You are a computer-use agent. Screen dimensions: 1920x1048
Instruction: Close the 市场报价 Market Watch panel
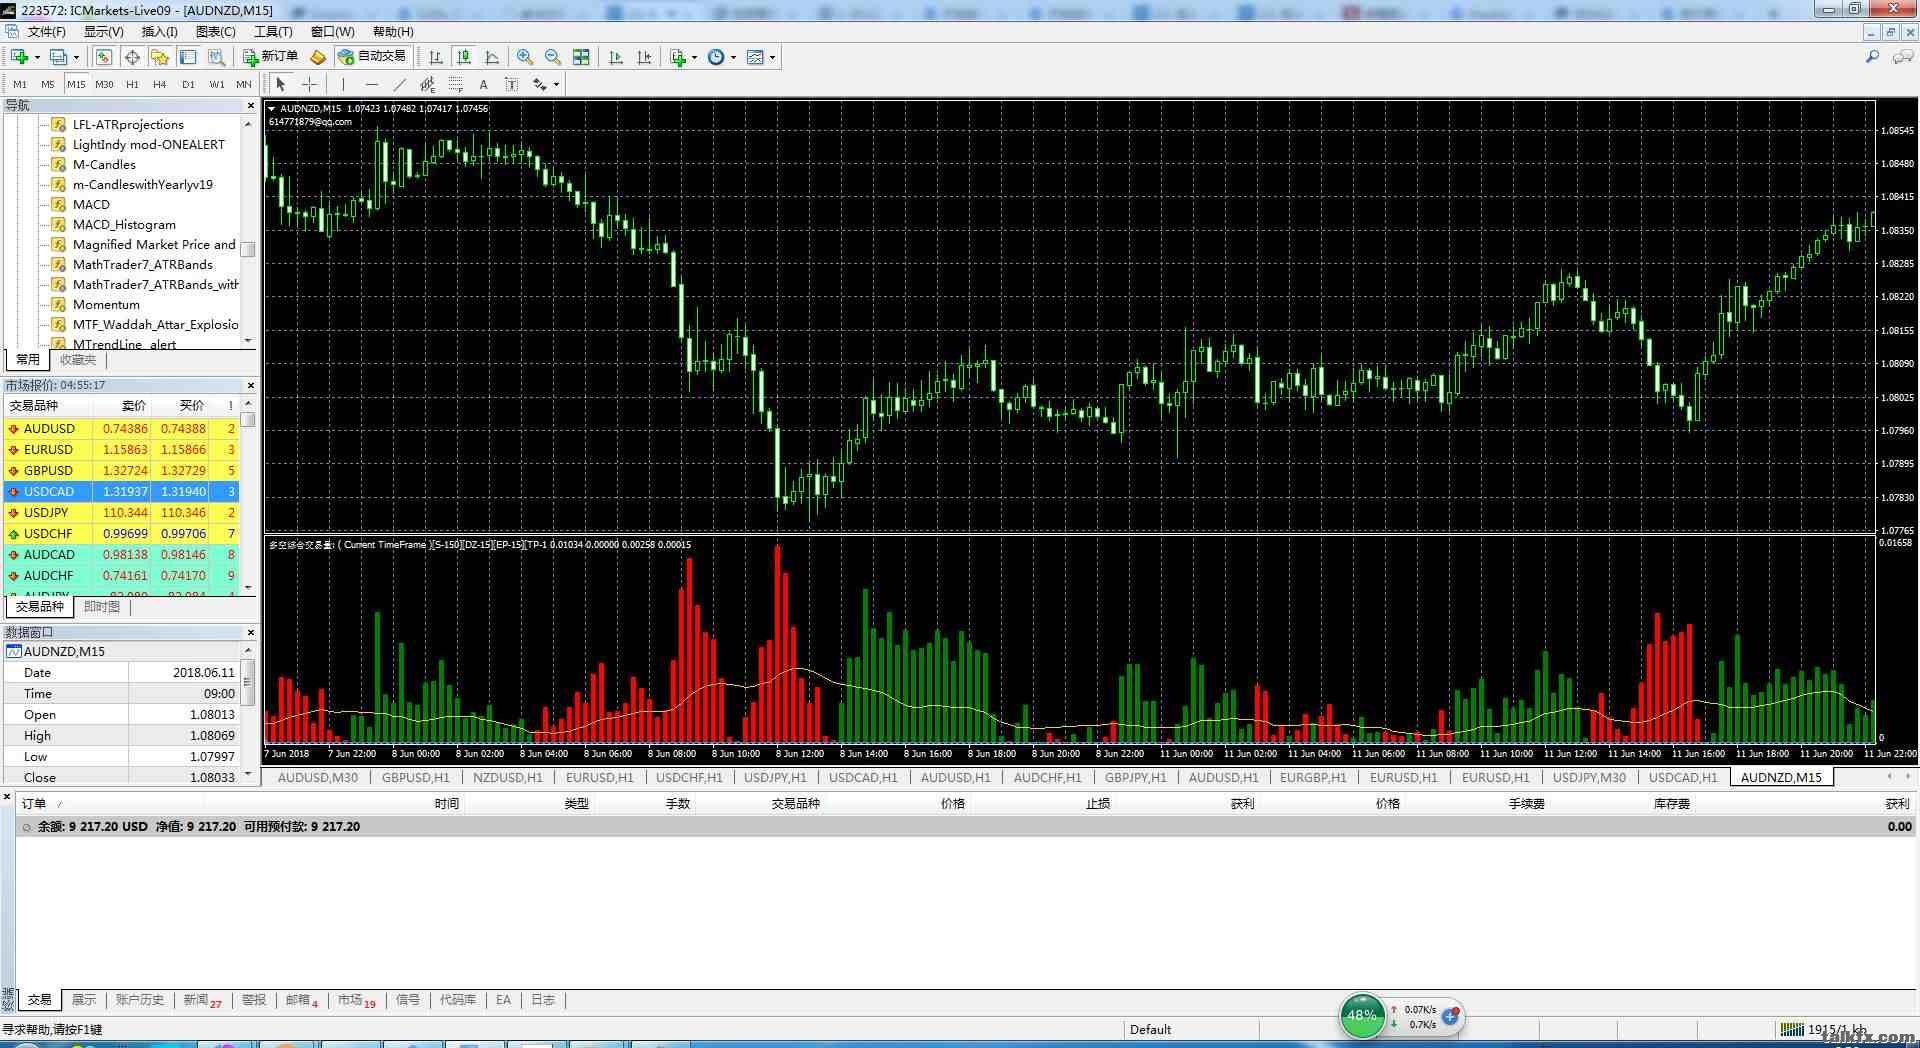[x=250, y=385]
